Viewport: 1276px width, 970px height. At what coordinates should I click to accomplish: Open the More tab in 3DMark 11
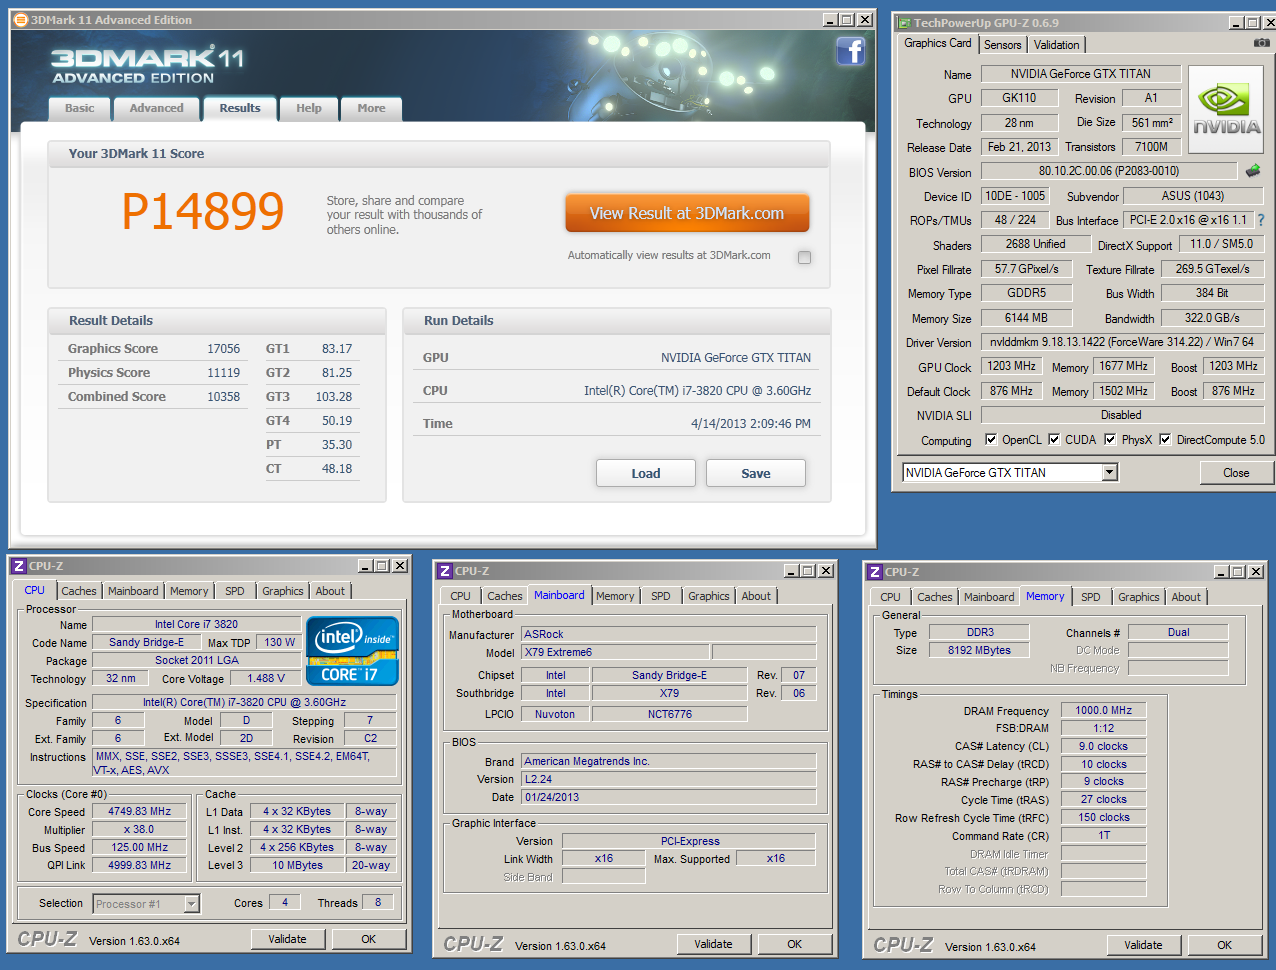pyautogui.click(x=371, y=109)
